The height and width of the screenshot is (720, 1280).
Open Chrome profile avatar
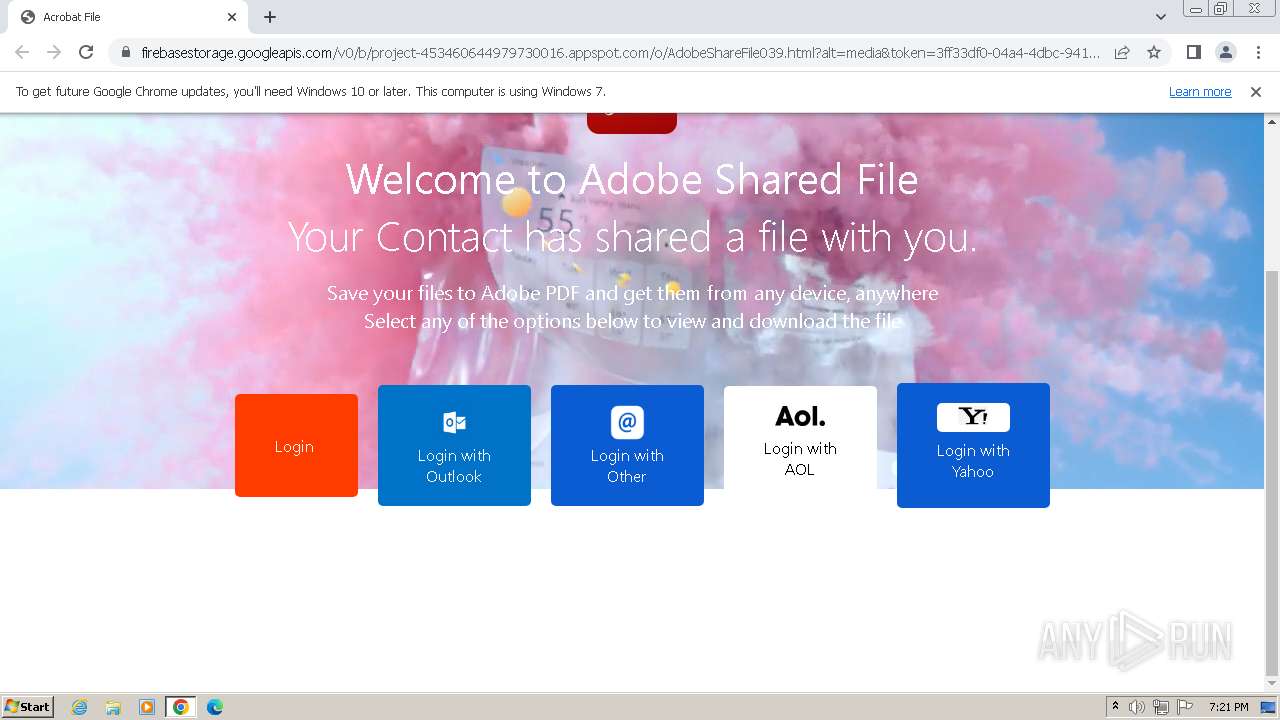pyautogui.click(x=1225, y=52)
